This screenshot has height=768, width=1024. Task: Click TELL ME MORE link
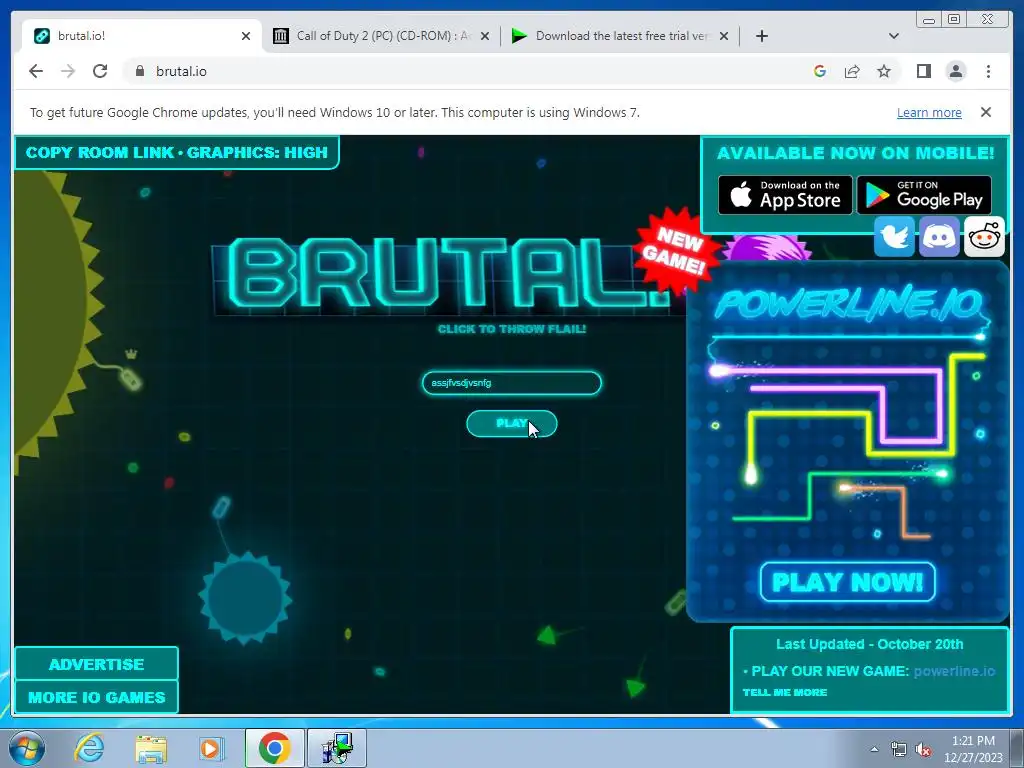coord(785,692)
